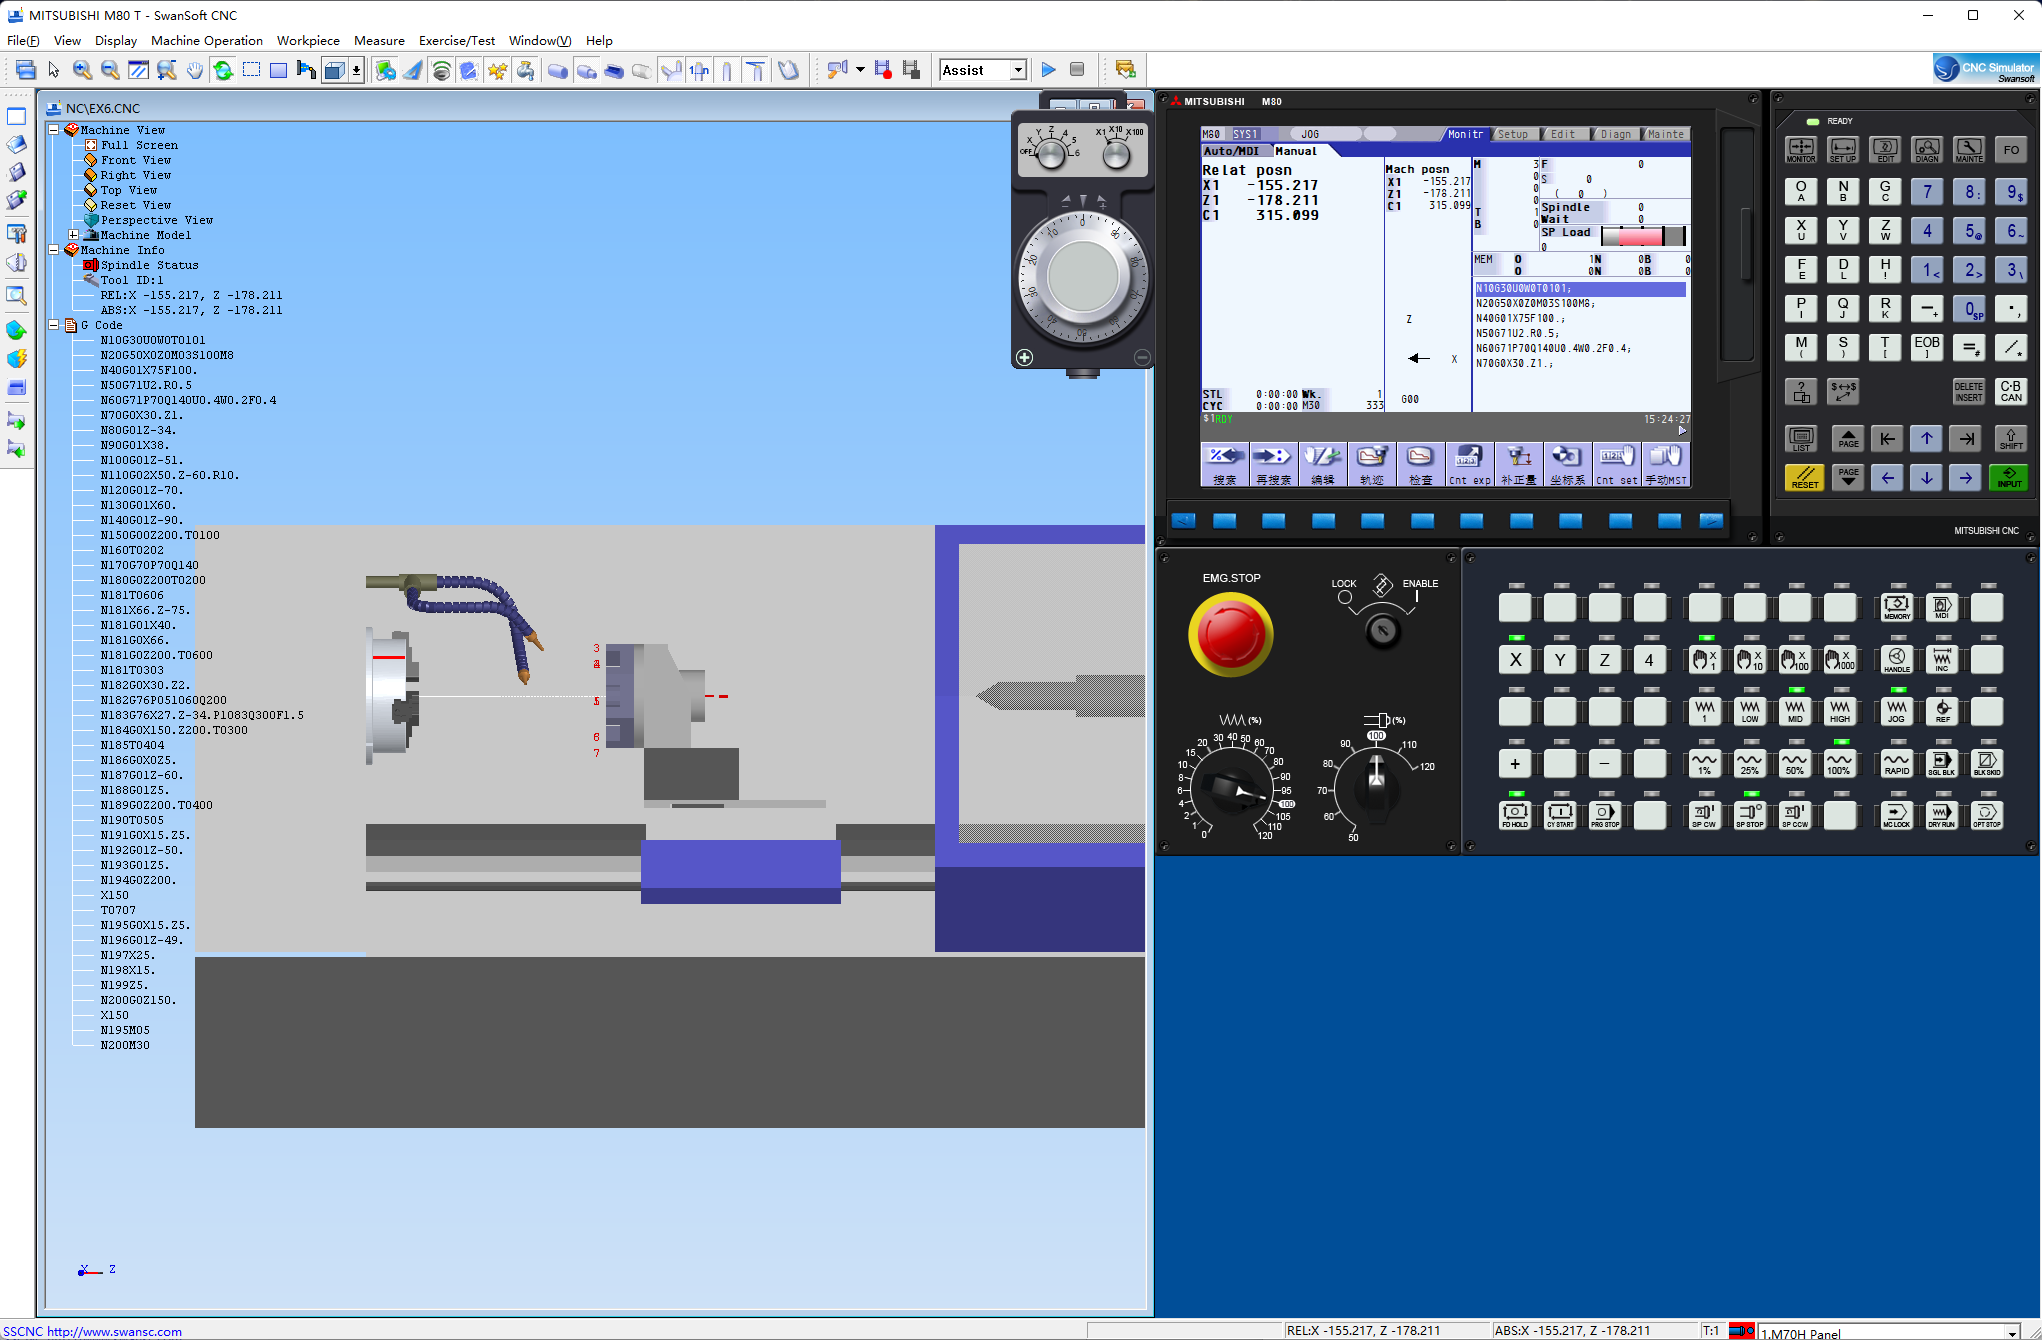Open the Machine Operation menu
The height and width of the screenshot is (1340, 2042).
tap(206, 41)
